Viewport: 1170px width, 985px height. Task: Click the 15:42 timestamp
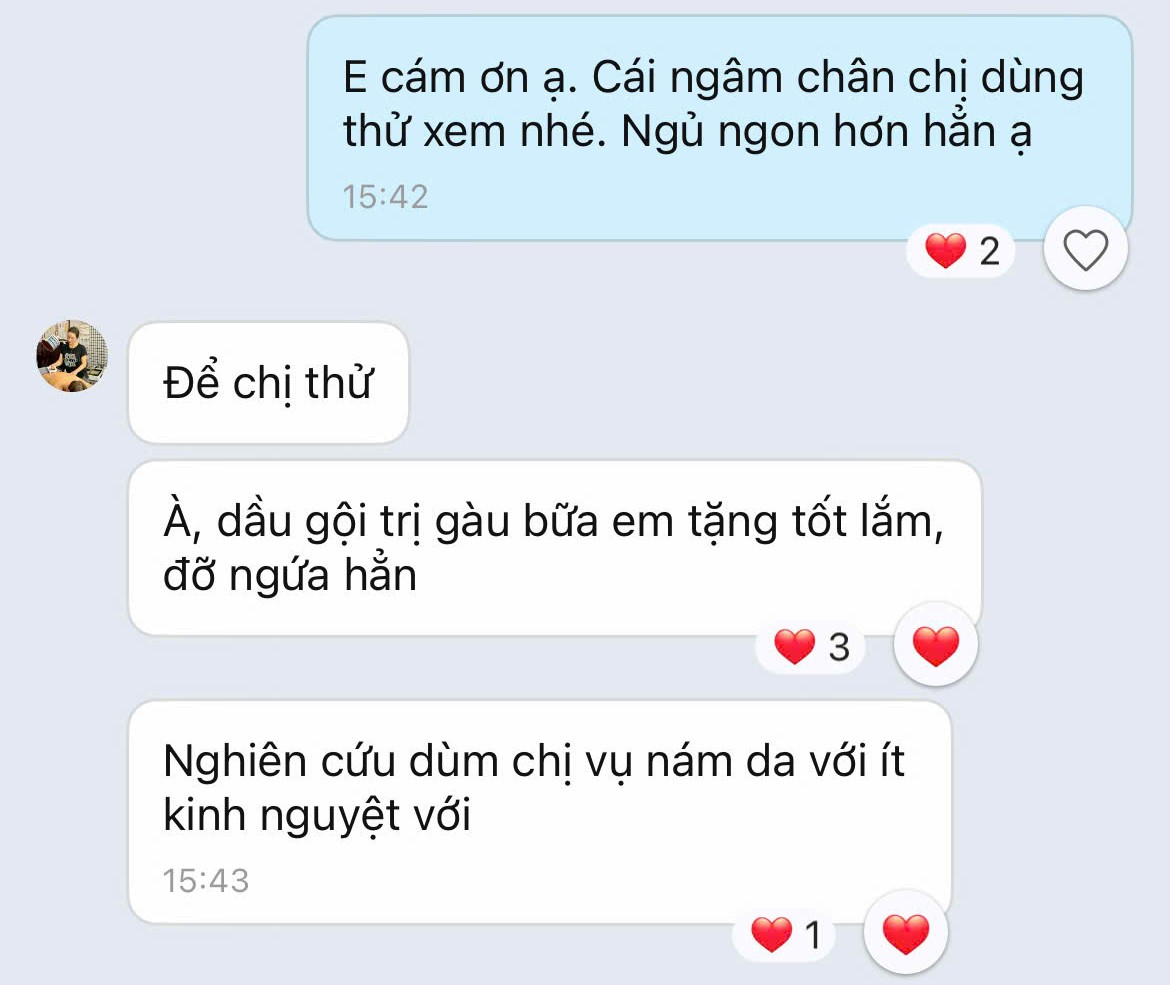[385, 197]
